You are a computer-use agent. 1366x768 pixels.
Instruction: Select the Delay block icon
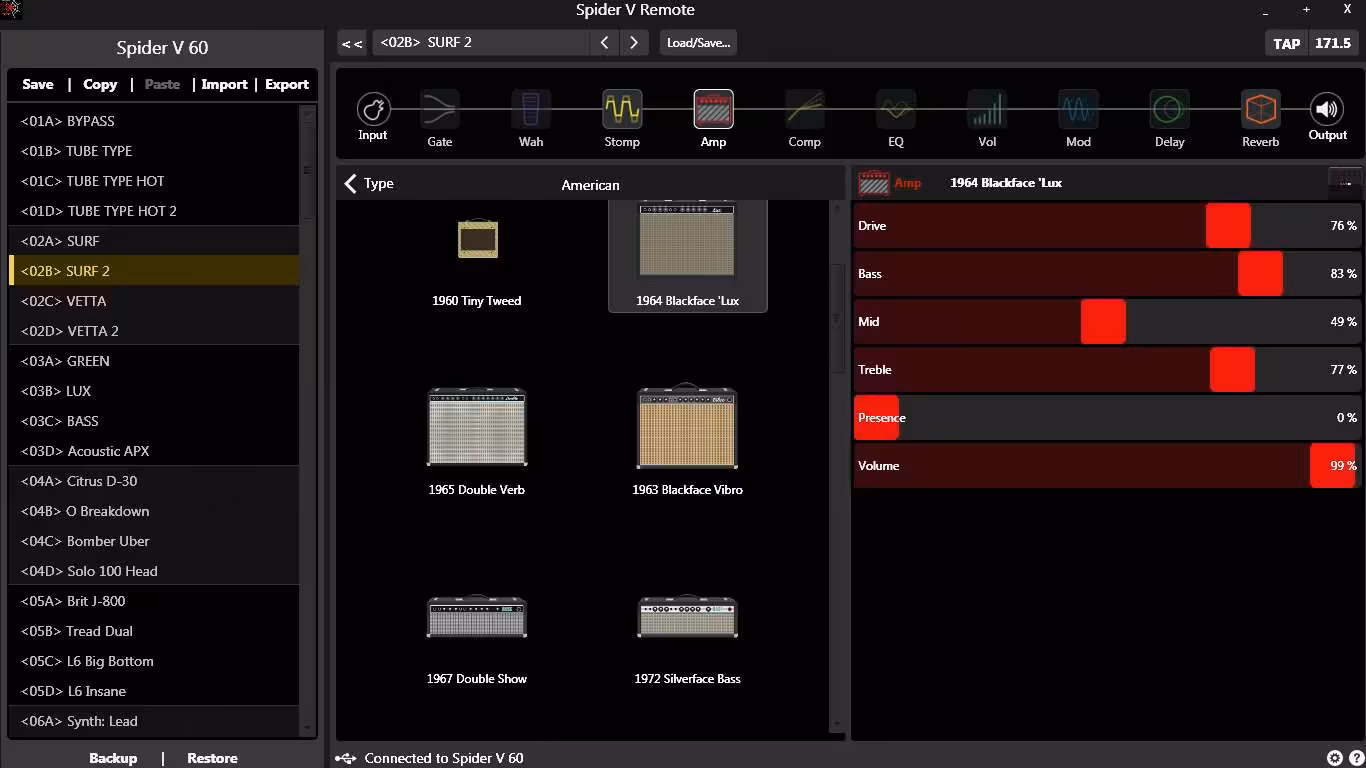click(1169, 109)
